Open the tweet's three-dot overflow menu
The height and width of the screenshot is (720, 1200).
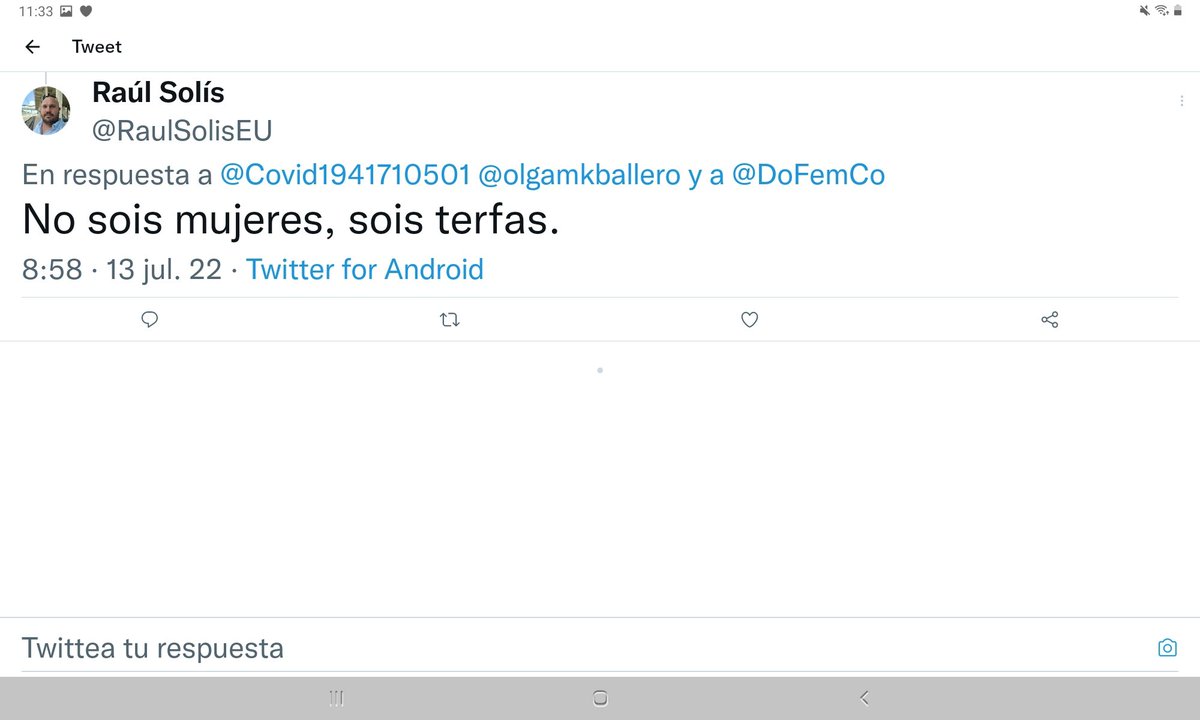click(x=1181, y=102)
